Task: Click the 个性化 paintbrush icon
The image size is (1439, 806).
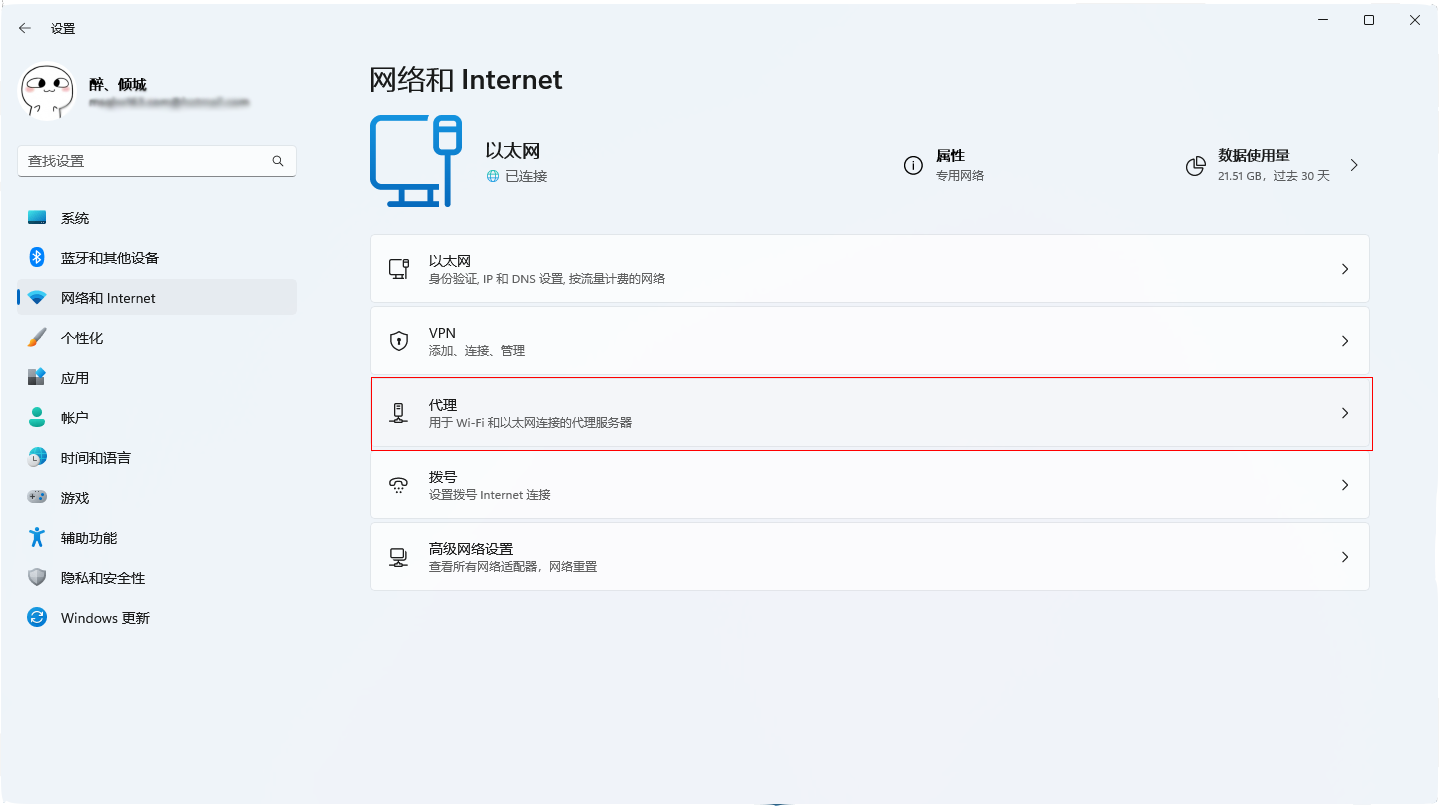Action: point(37,338)
